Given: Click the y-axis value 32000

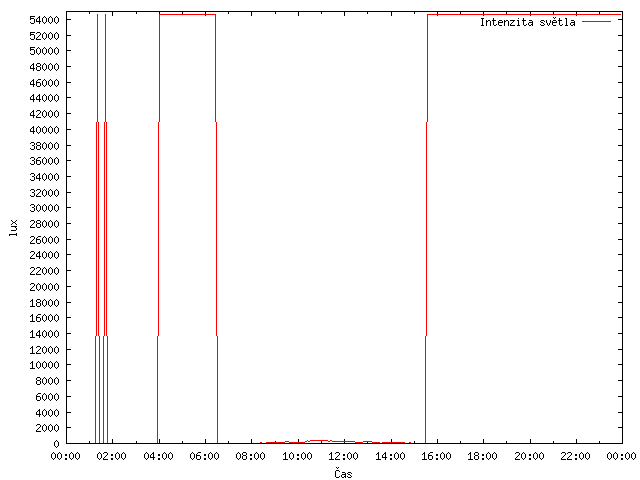Looking at the screenshot, I should click(44, 193).
